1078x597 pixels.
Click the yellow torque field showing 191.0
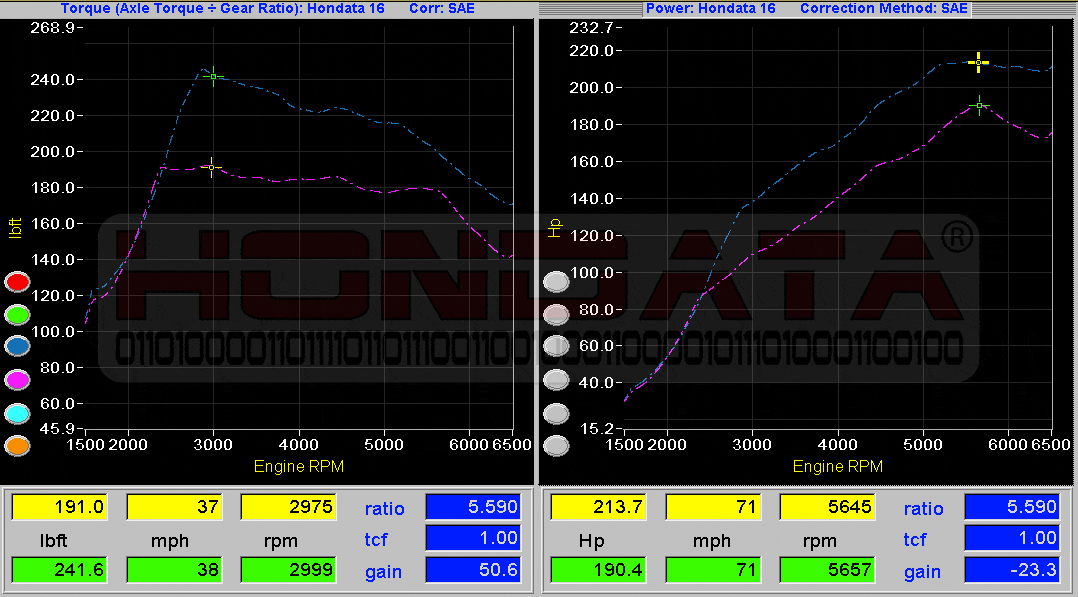59,507
